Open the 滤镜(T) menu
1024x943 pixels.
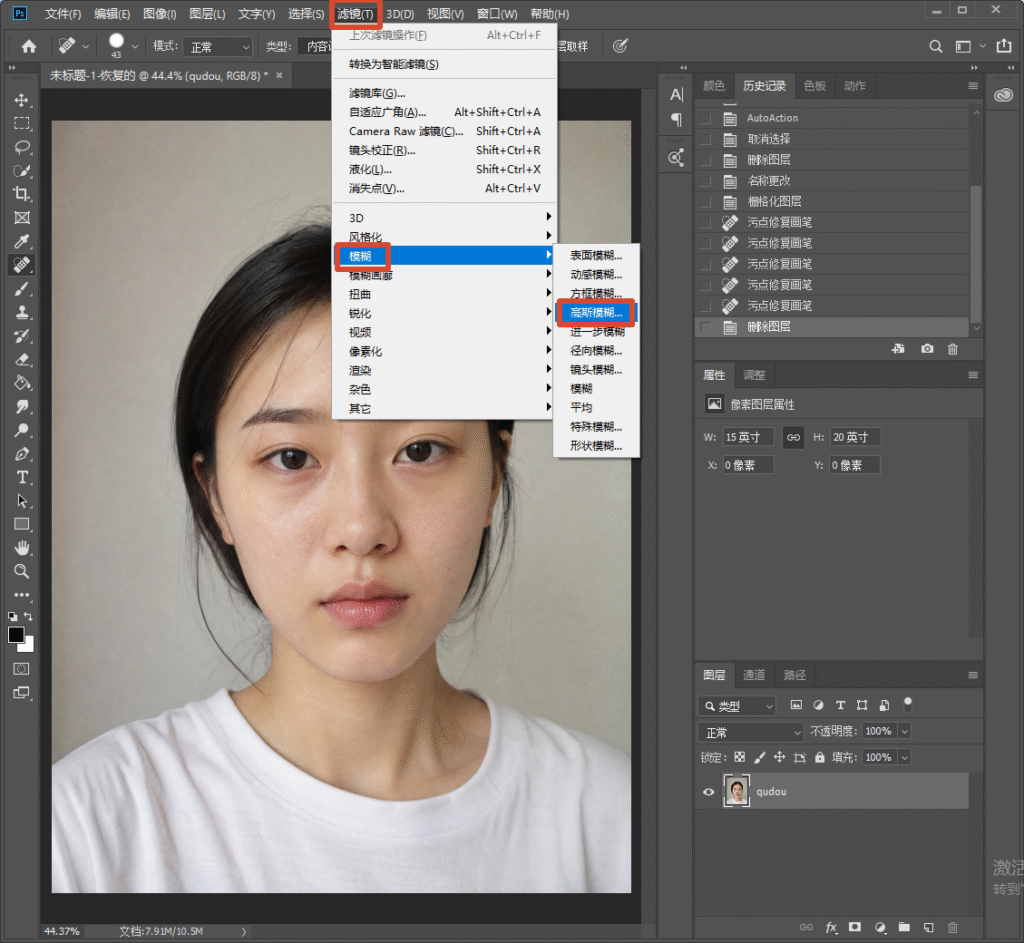[355, 14]
